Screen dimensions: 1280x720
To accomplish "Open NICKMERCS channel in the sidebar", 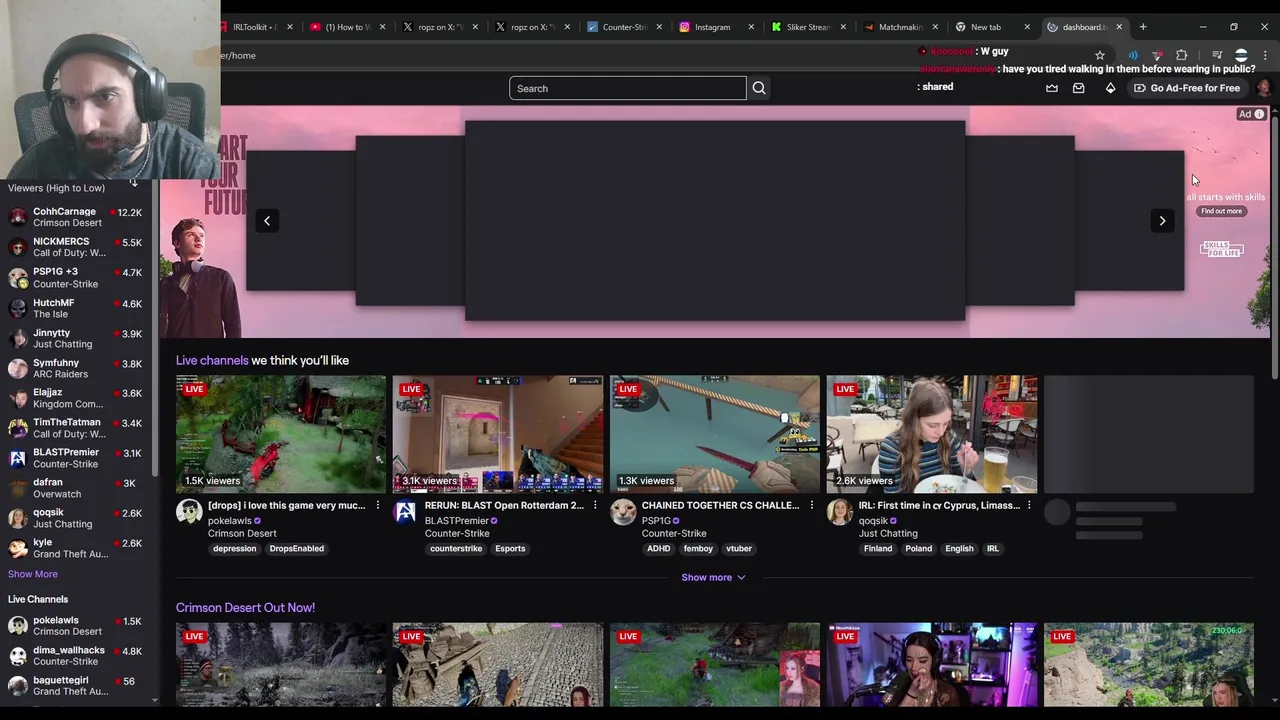I will (x=77, y=247).
